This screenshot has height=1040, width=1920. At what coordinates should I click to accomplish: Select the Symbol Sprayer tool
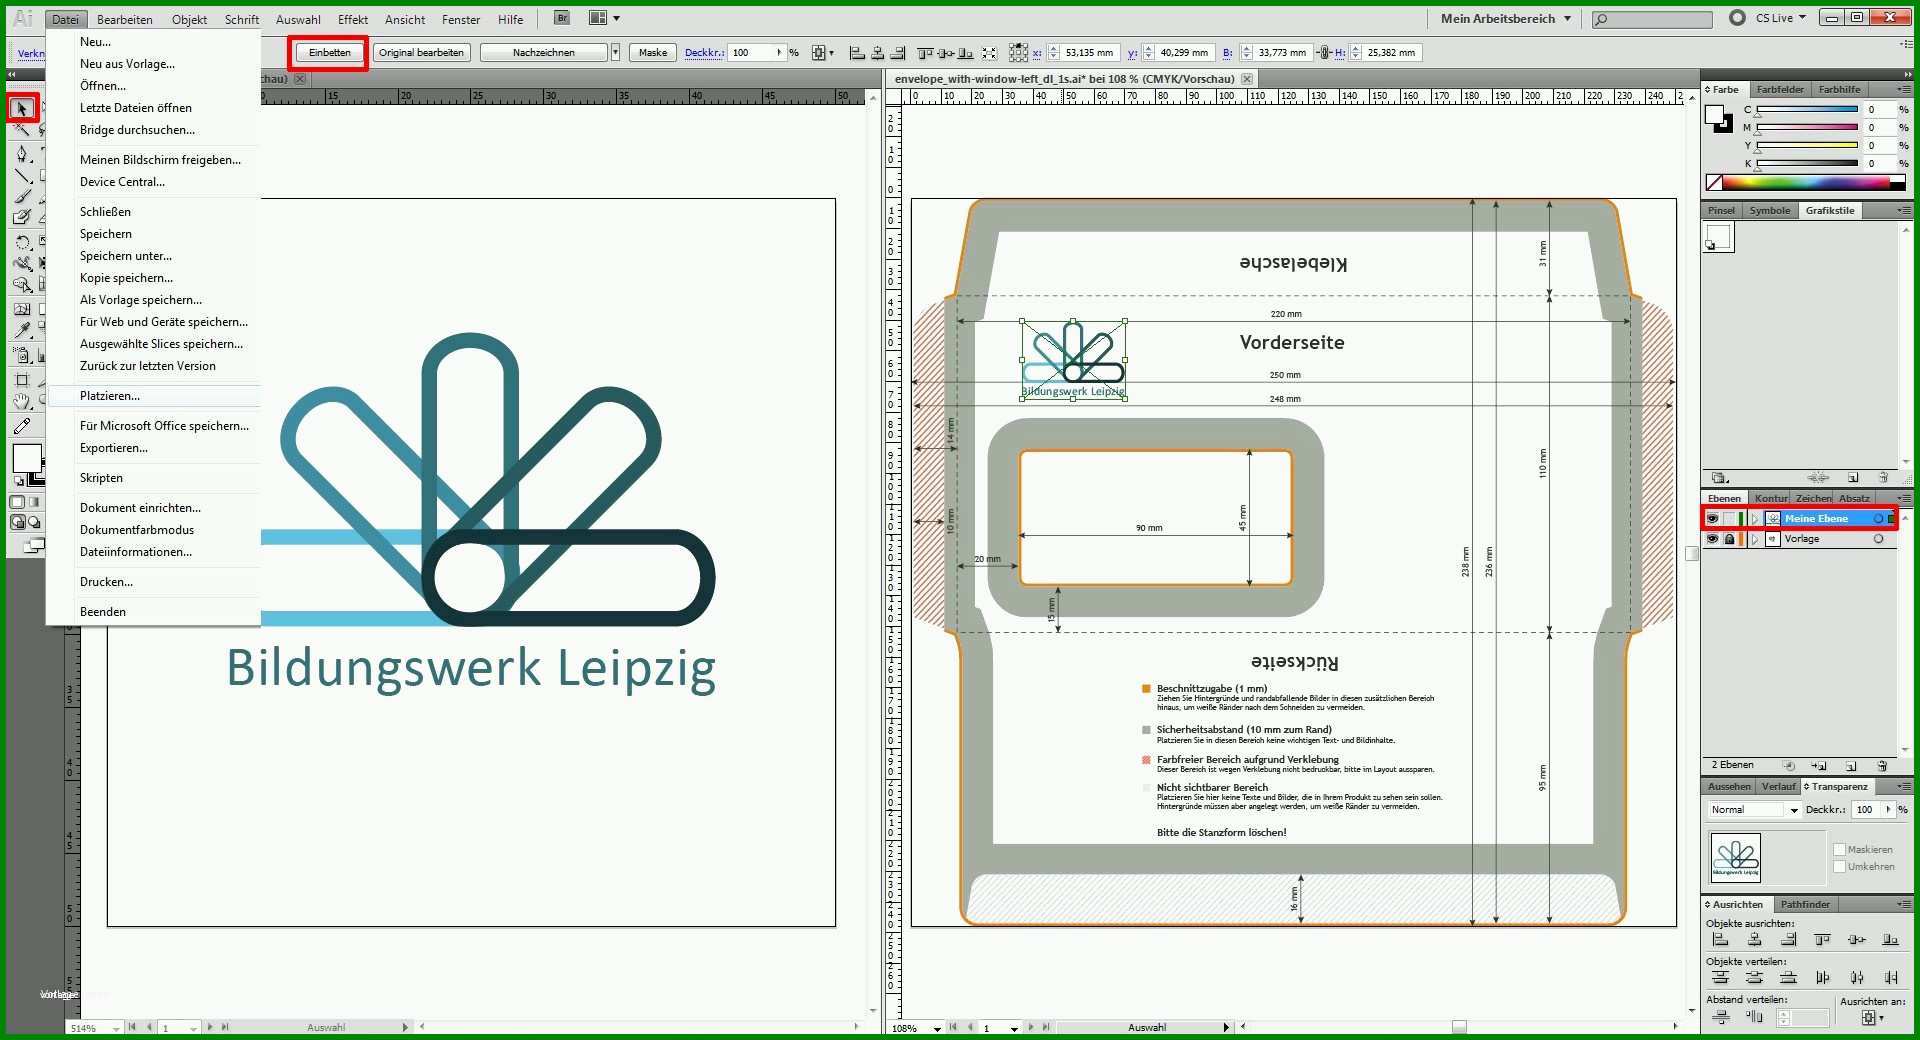point(22,355)
